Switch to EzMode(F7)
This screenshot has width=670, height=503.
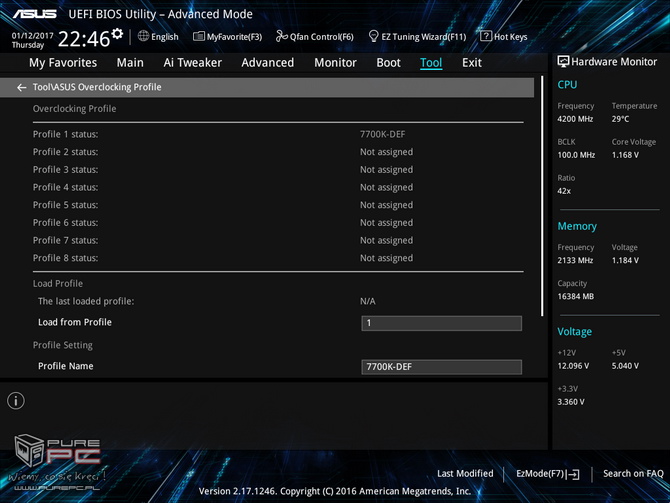click(x=547, y=474)
